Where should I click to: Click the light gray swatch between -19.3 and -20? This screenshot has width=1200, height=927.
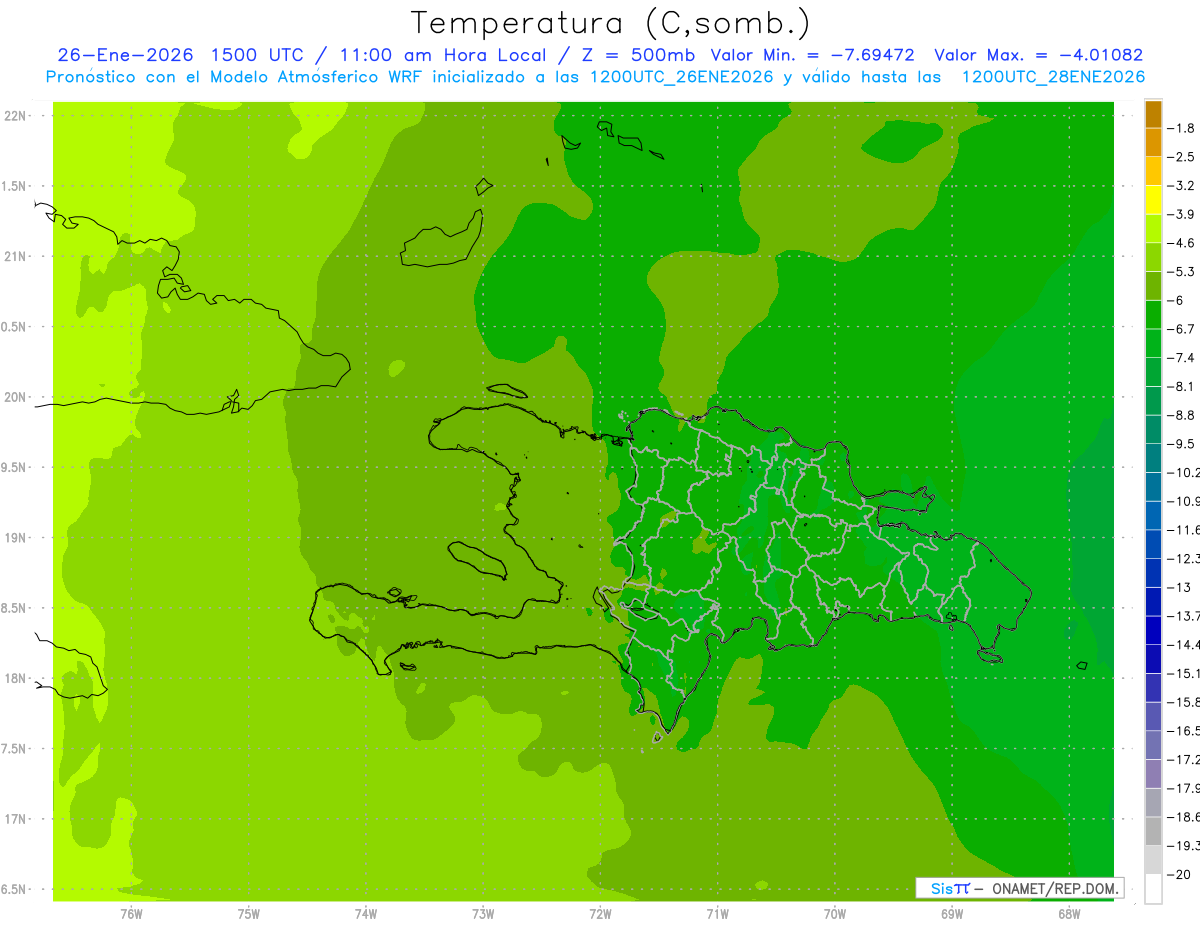pos(1153,859)
